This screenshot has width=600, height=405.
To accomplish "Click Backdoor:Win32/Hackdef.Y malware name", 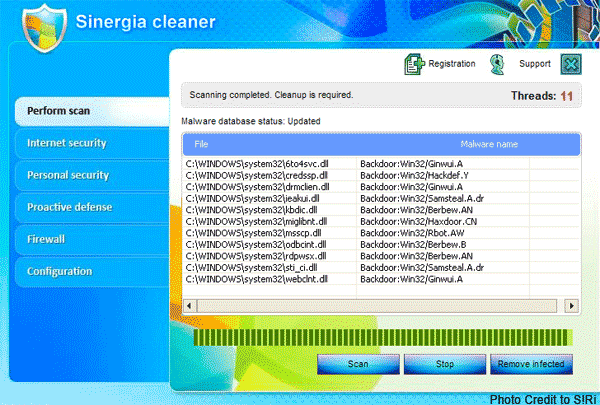I will [x=414, y=175].
